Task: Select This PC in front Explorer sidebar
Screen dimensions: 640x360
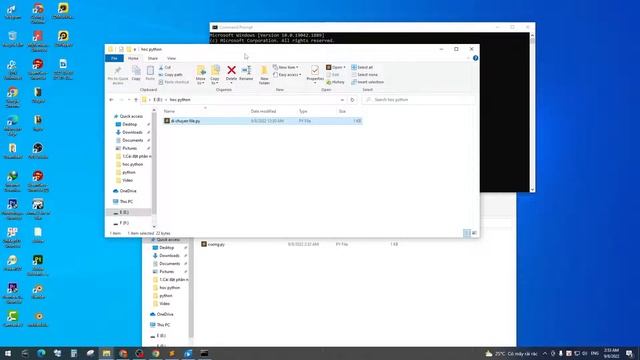Action: point(123,201)
